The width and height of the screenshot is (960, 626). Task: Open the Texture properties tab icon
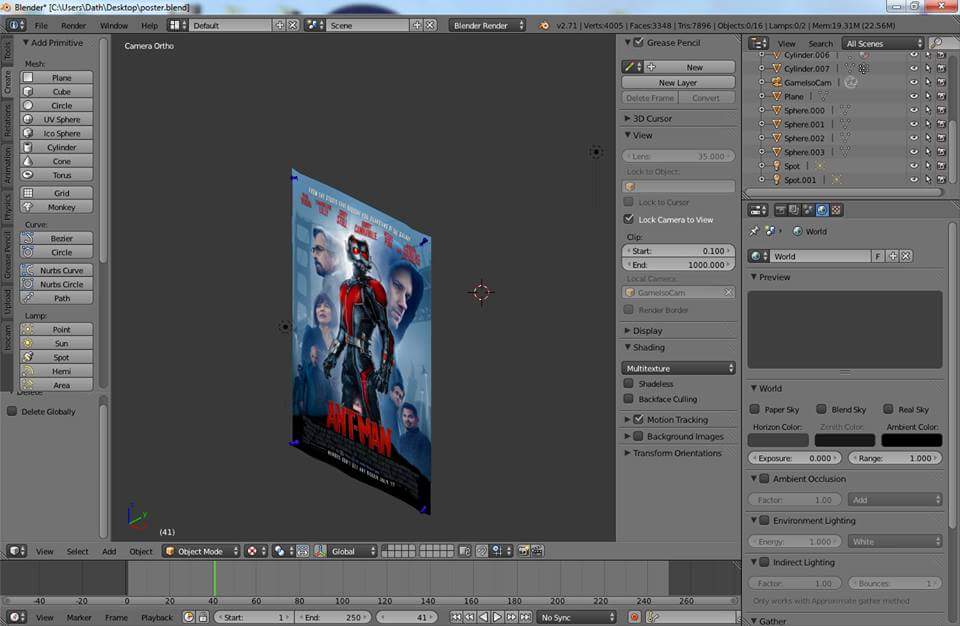[836, 210]
